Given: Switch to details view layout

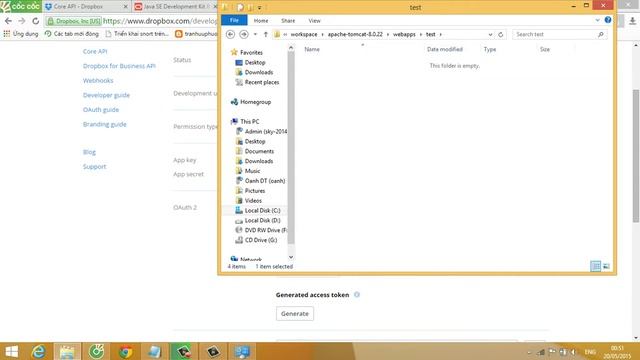Looking at the screenshot, I should (x=596, y=267).
